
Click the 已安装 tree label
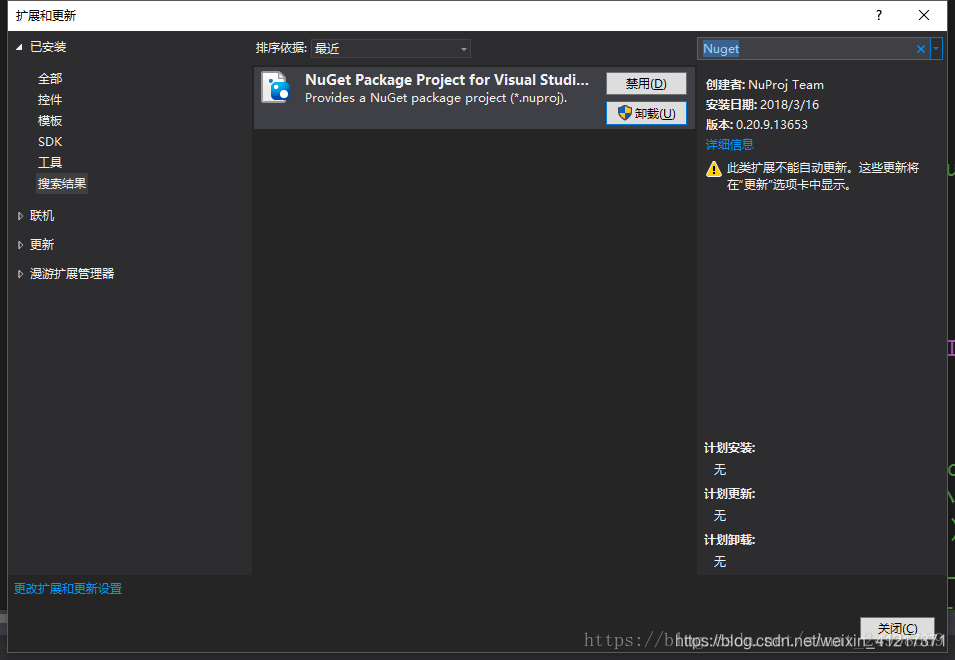[x=48, y=47]
